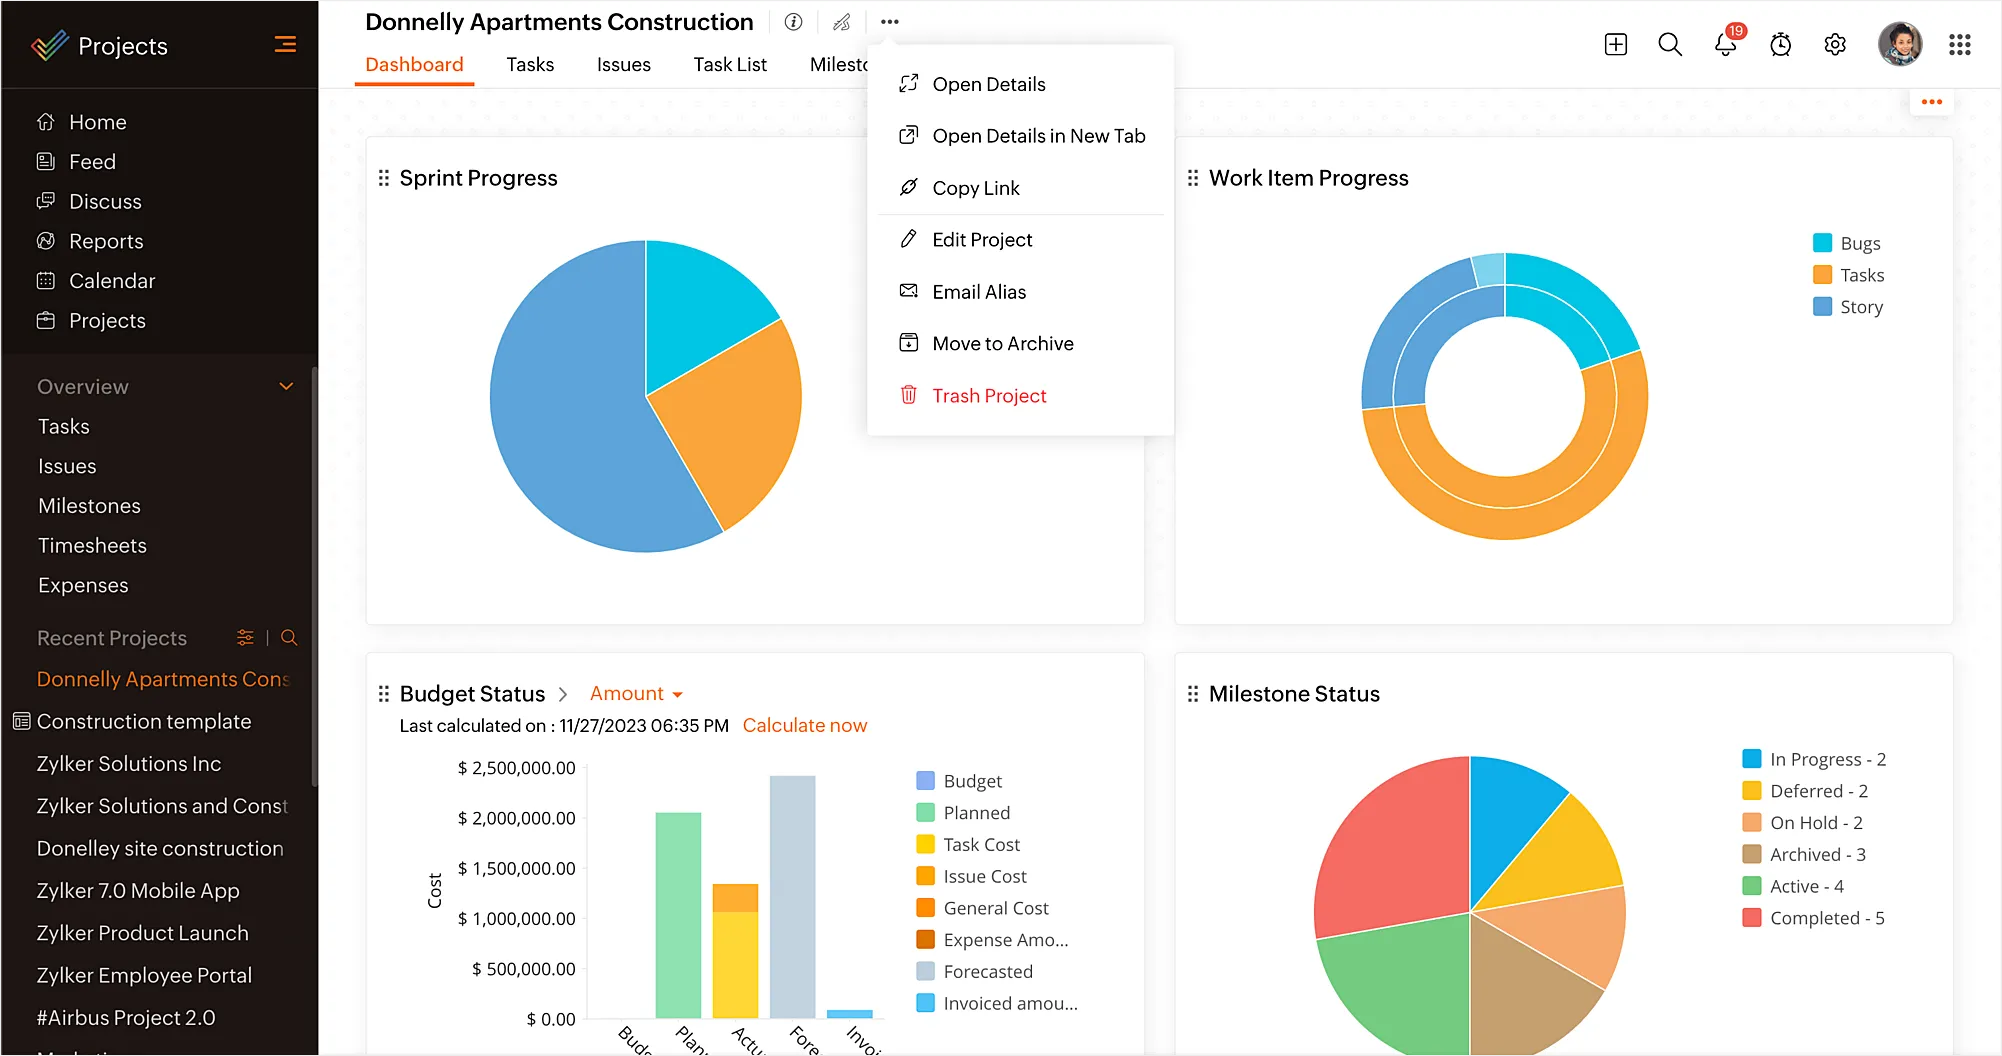2002x1056 pixels.
Task: Open the Reports section from sidebar
Action: pyautogui.click(x=106, y=241)
